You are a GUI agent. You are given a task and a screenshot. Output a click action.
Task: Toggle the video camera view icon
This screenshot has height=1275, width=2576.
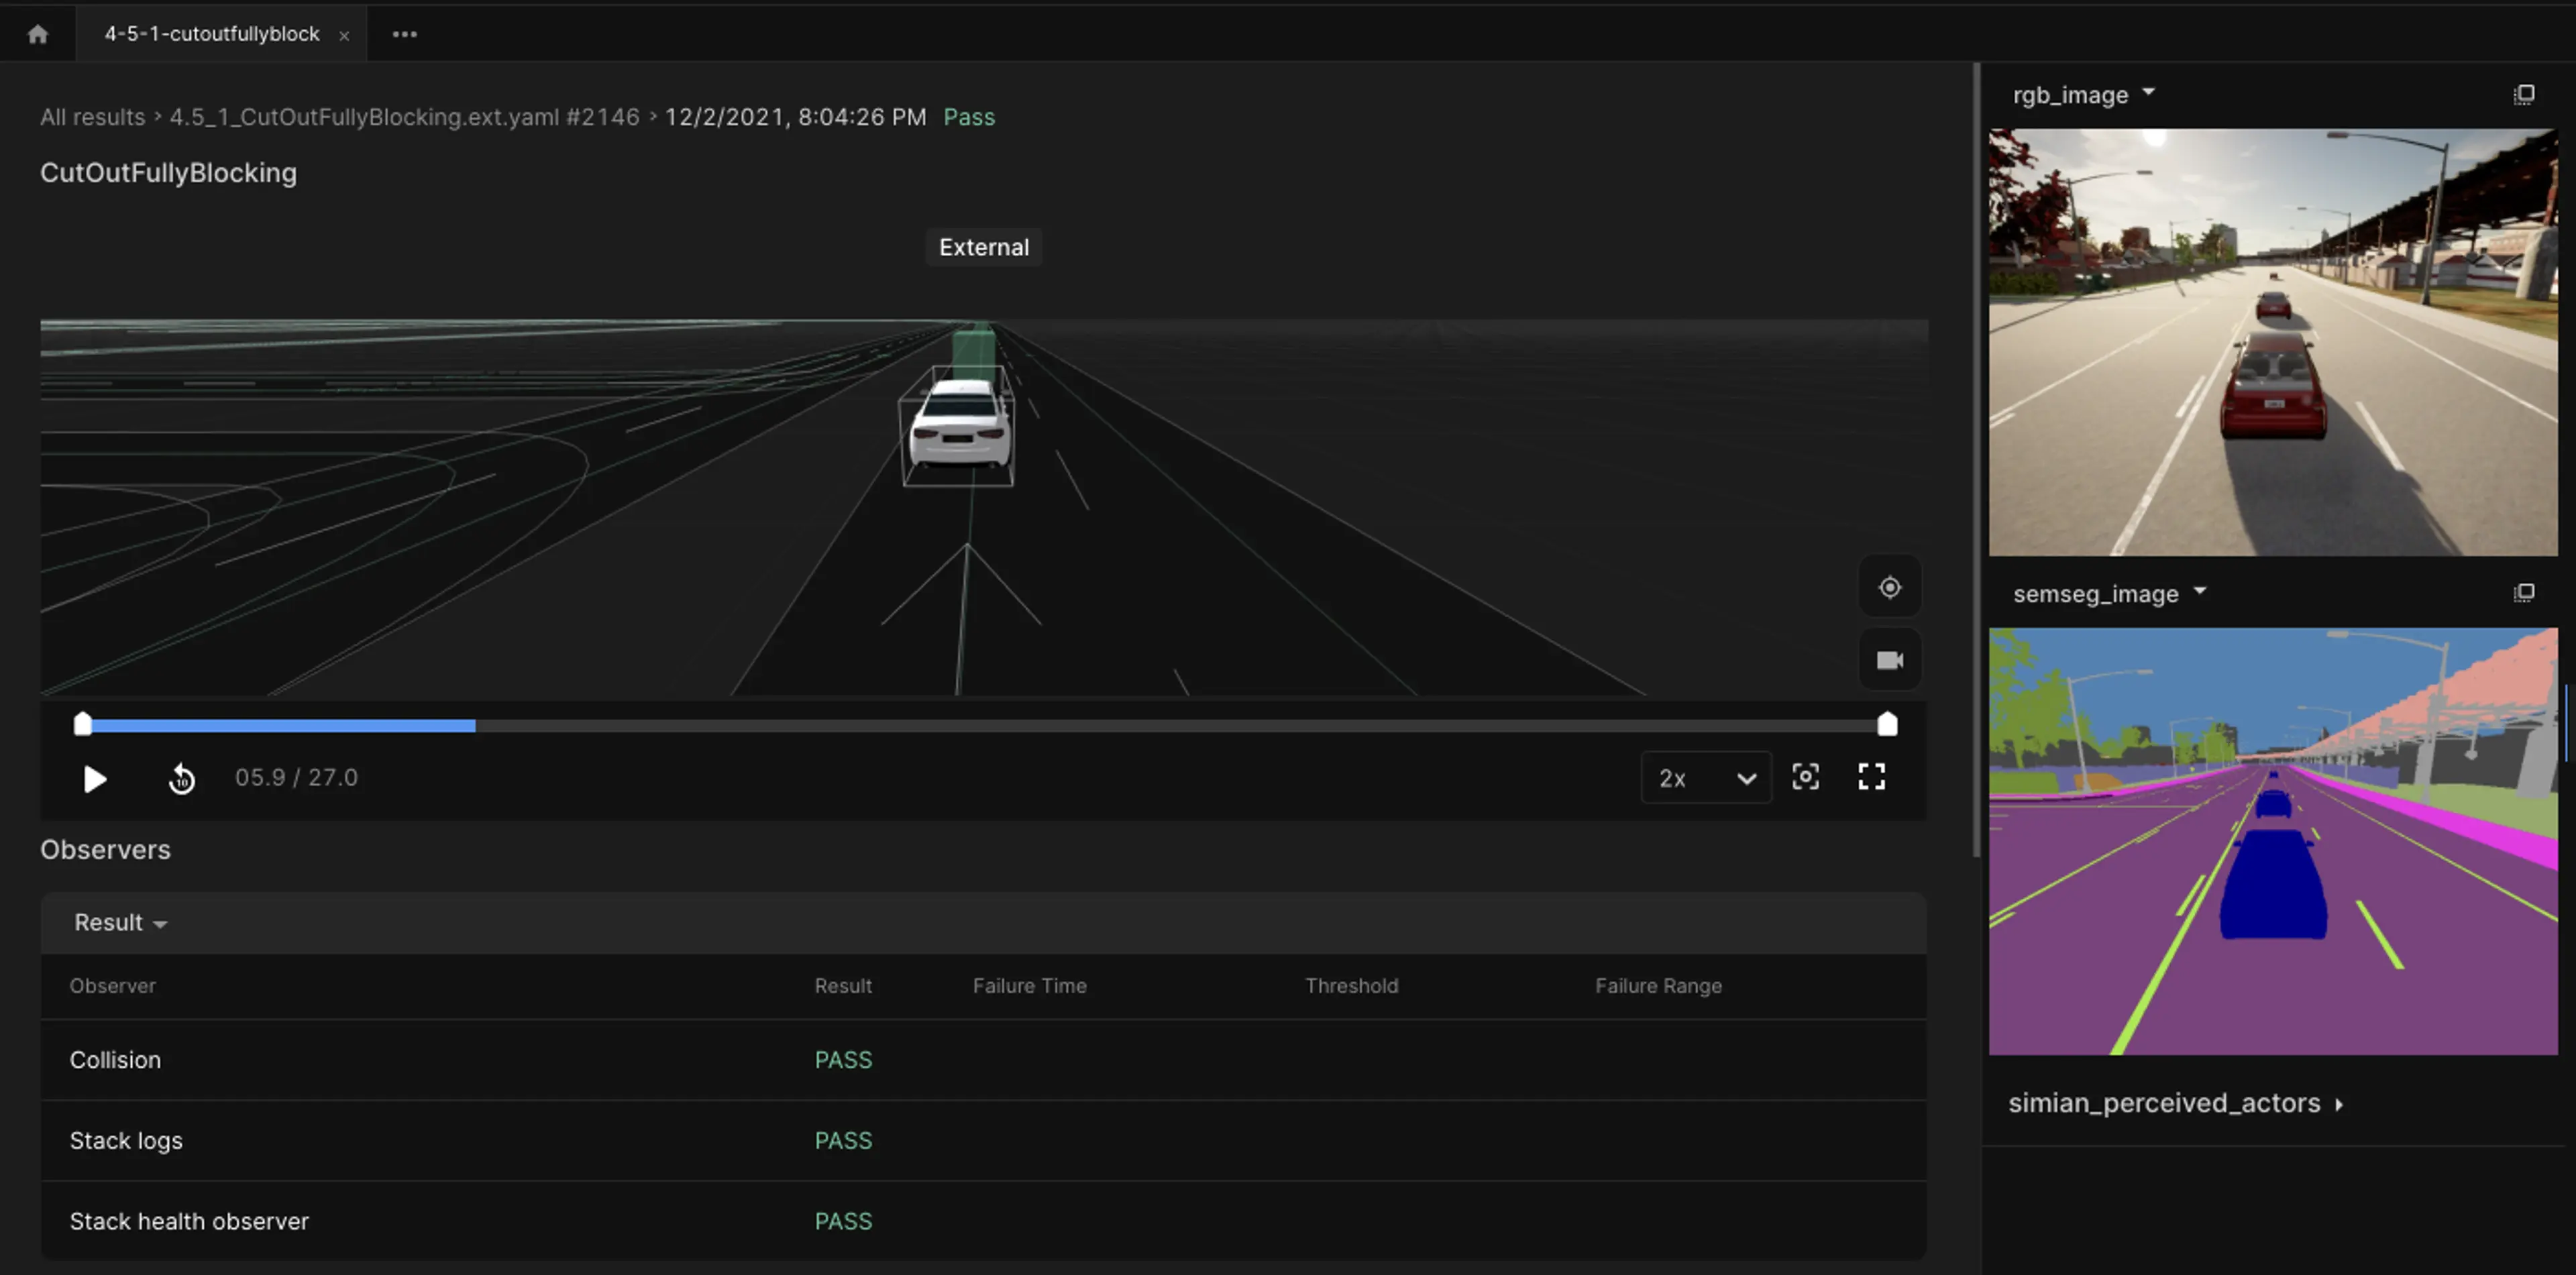pos(1889,660)
